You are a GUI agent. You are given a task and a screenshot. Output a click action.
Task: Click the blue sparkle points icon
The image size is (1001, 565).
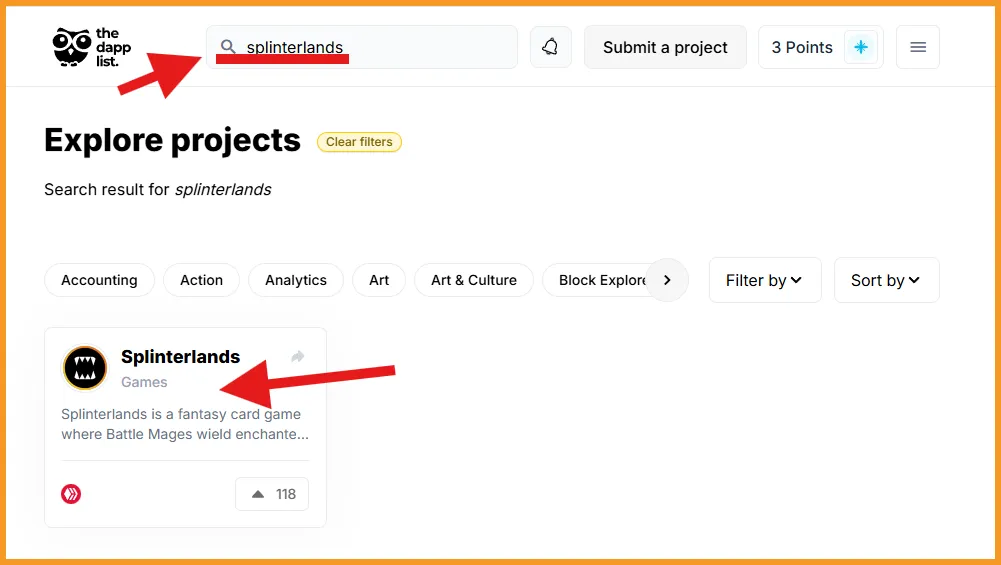[861, 47]
